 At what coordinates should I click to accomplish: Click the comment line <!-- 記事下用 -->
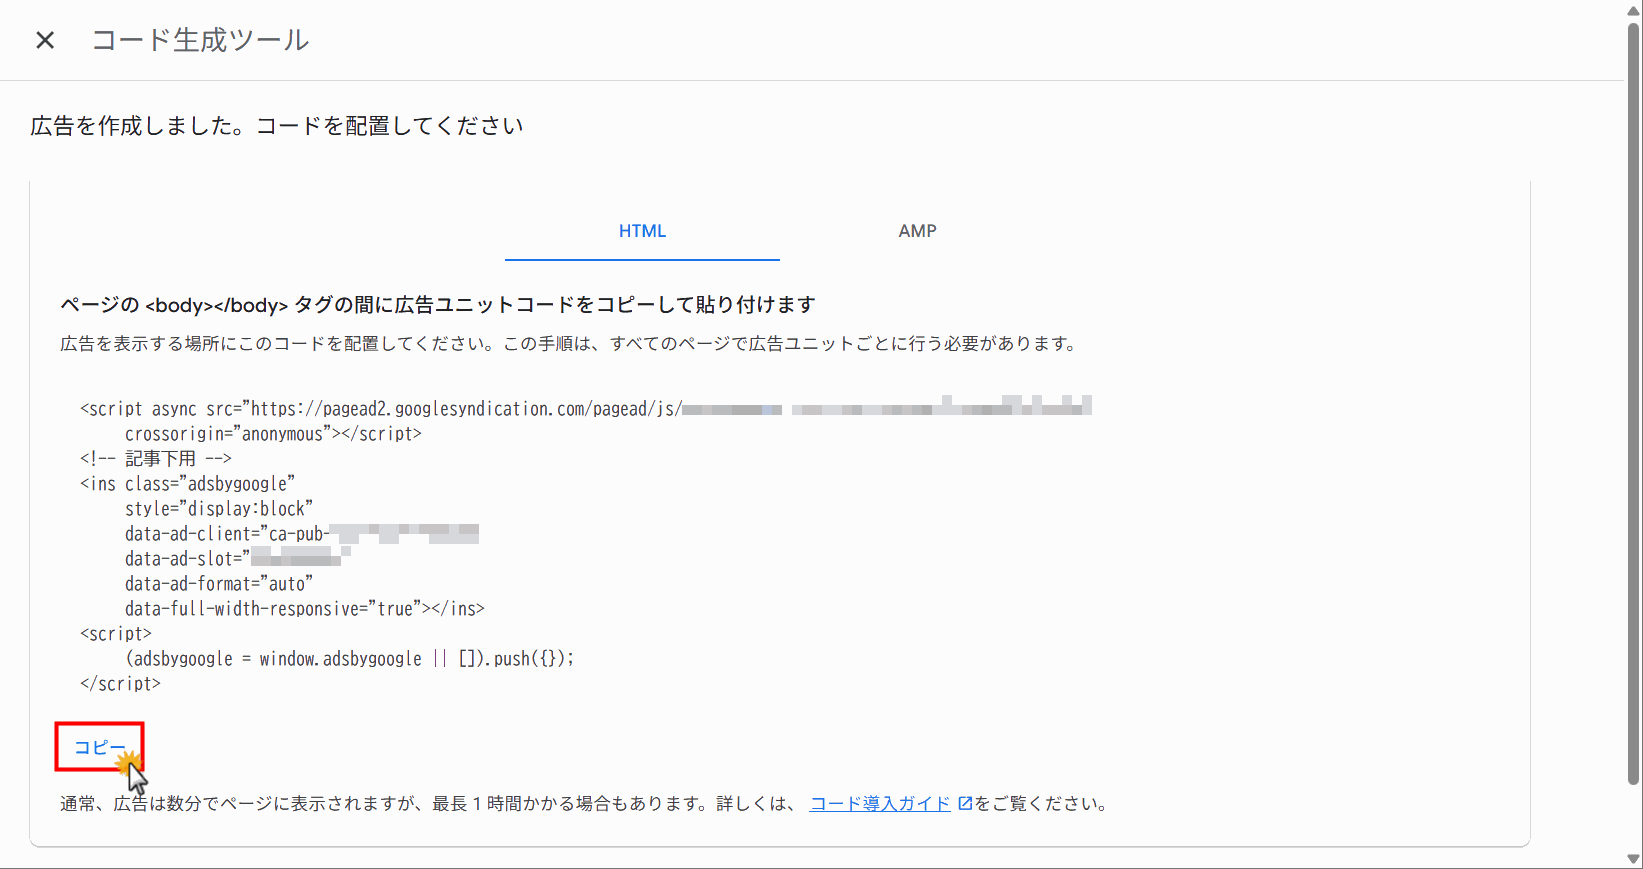click(x=156, y=459)
